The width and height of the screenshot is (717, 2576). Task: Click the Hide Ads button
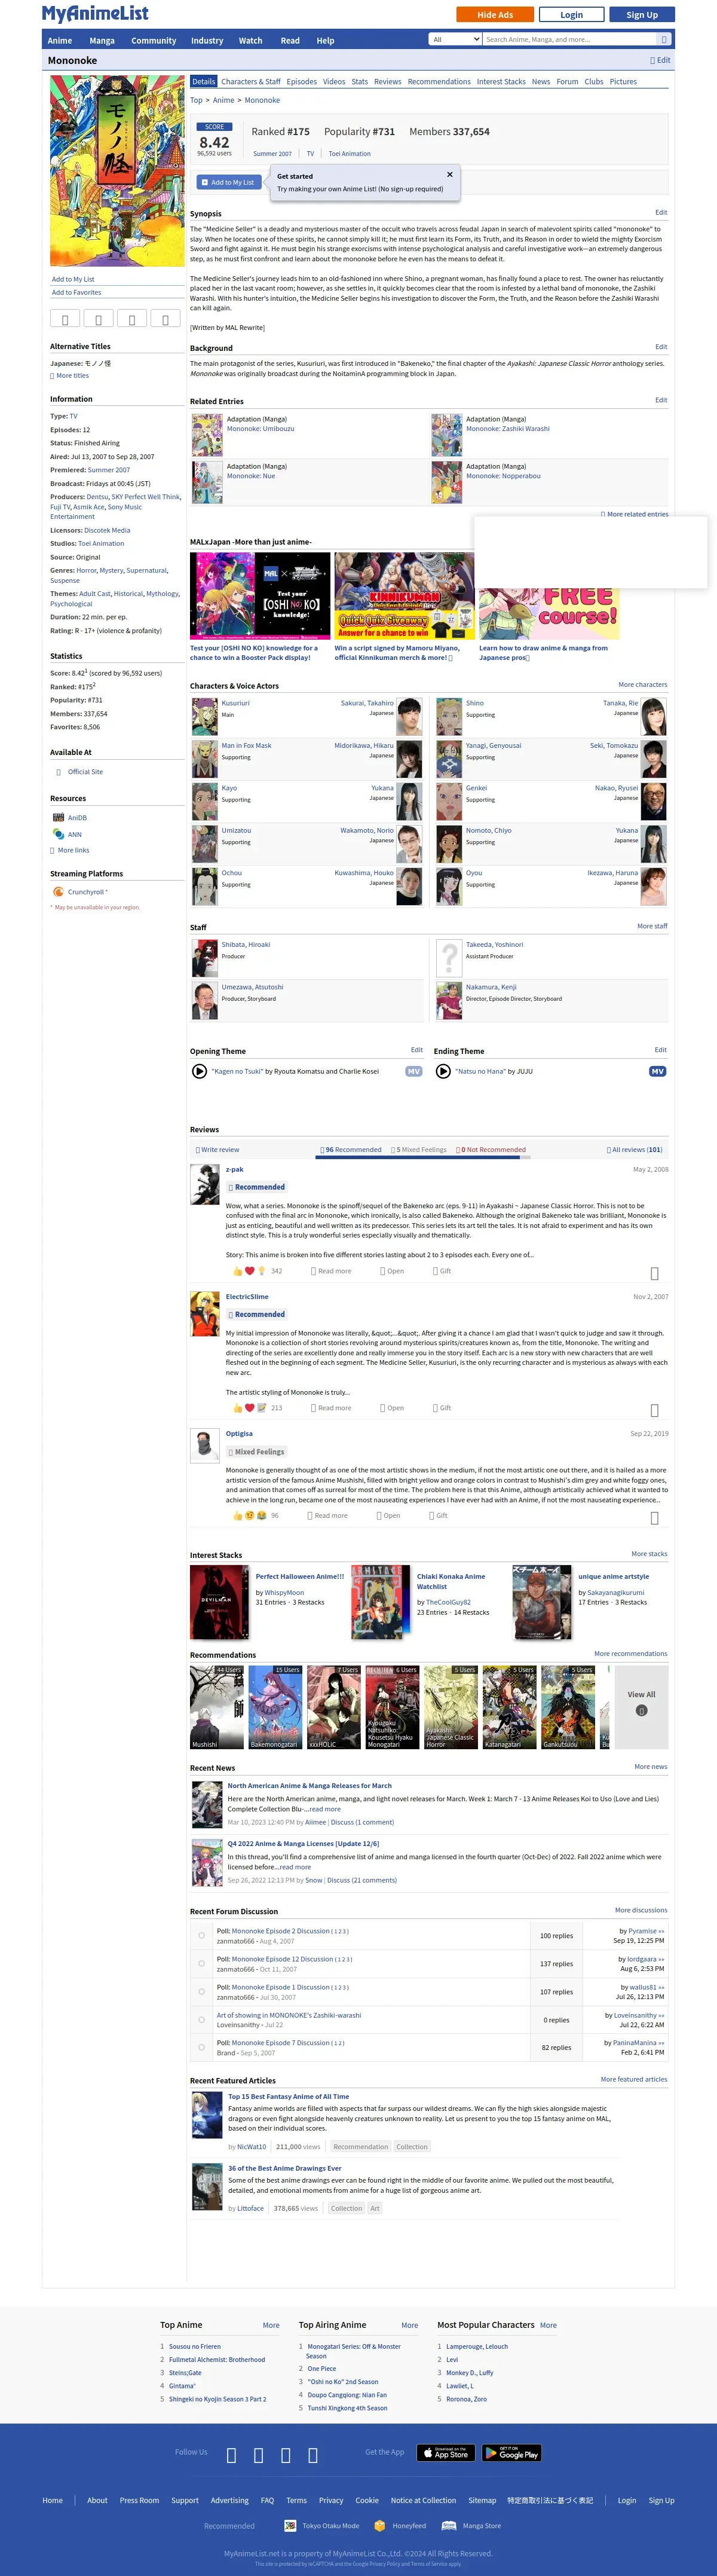coord(494,14)
